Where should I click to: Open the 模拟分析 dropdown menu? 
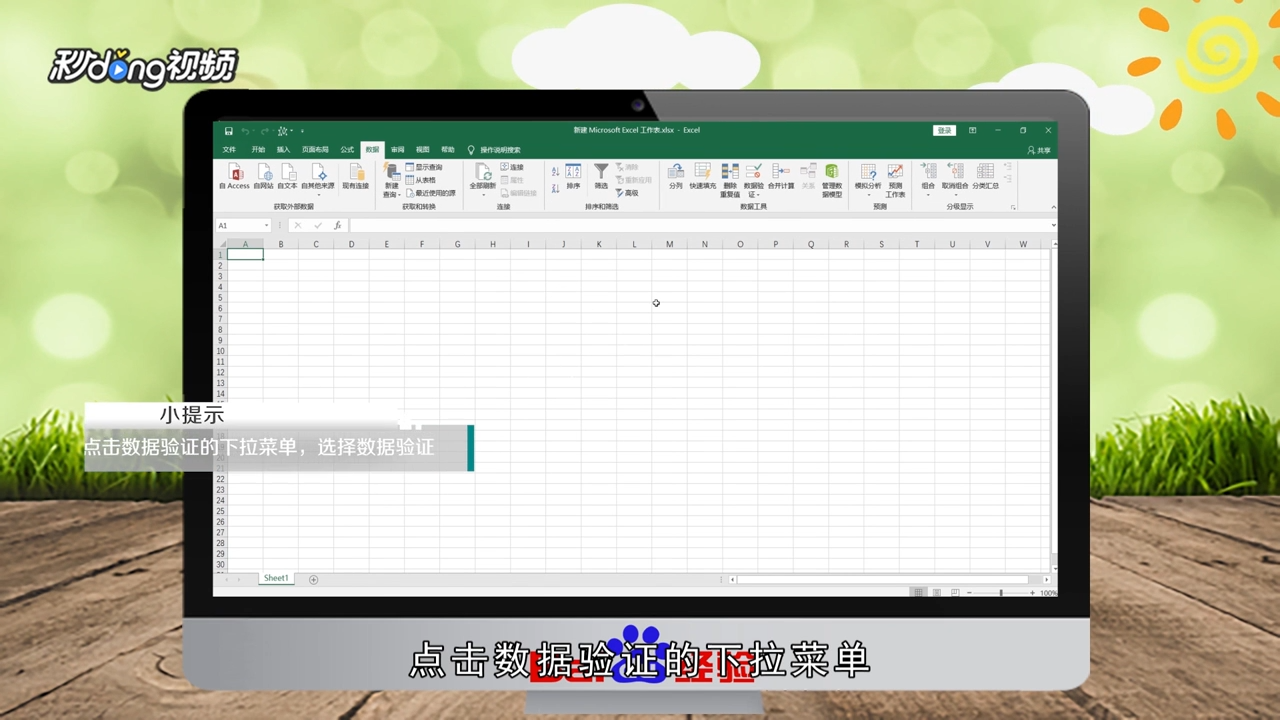point(868,193)
